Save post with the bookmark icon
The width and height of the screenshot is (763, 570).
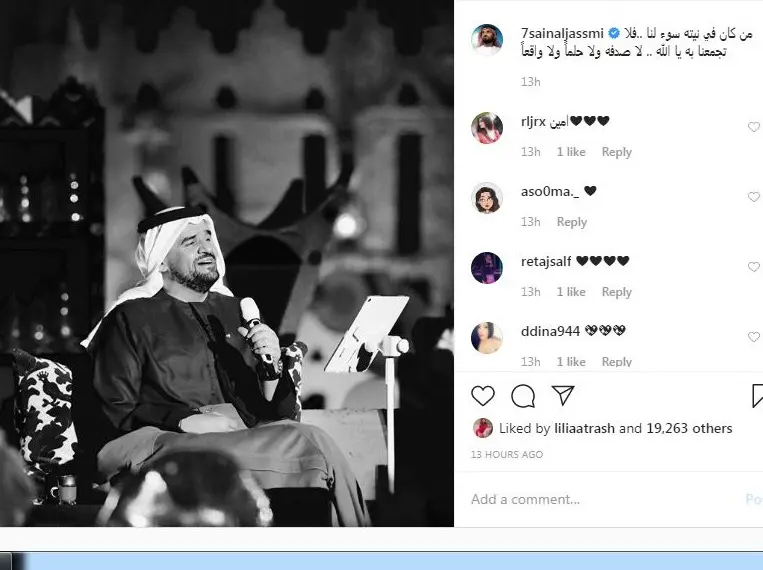757,396
